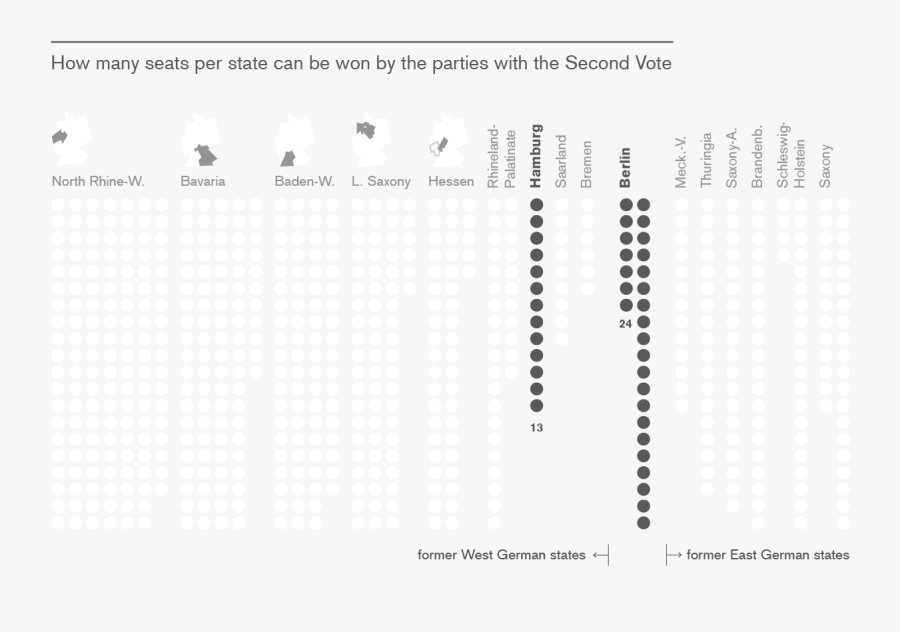Click the number 13 under Hamburg
Viewport: 900px width, 632px height.
pos(537,428)
